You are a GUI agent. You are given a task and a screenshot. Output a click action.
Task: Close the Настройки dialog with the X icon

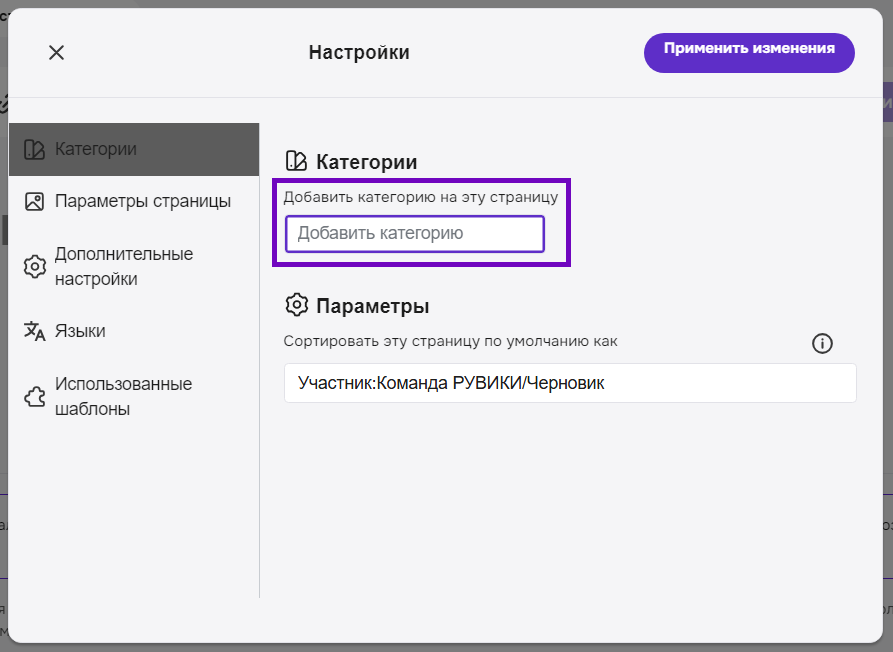coord(56,53)
